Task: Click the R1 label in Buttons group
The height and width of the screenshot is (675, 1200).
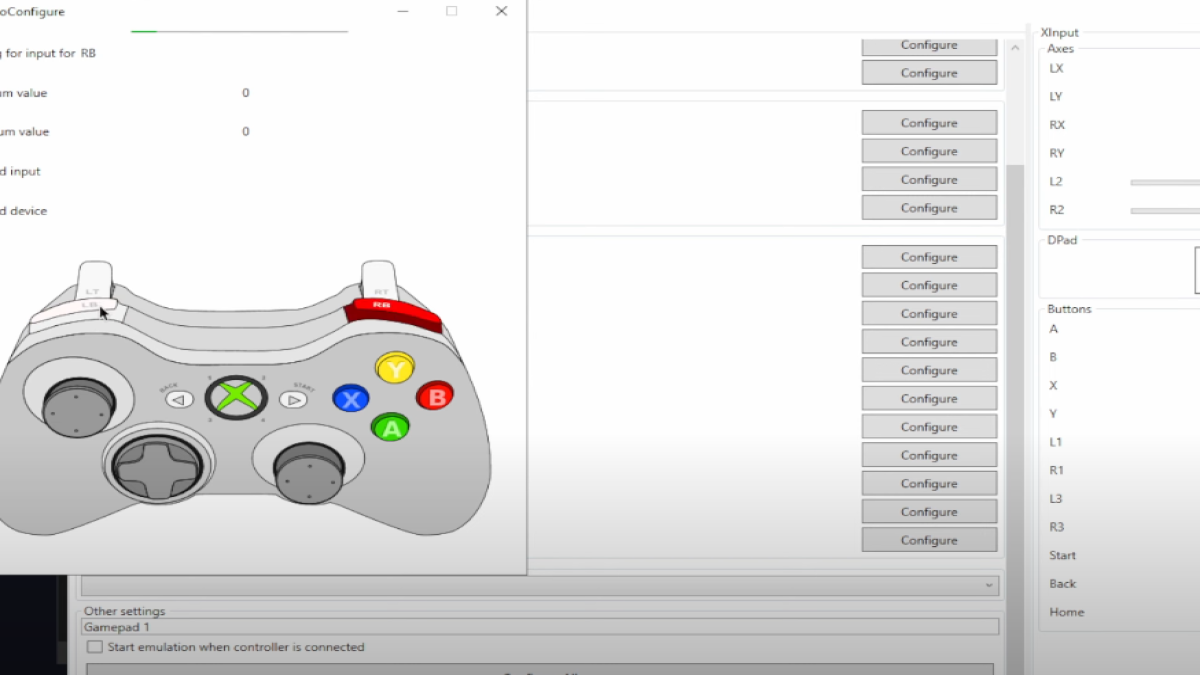Action: 1057,470
